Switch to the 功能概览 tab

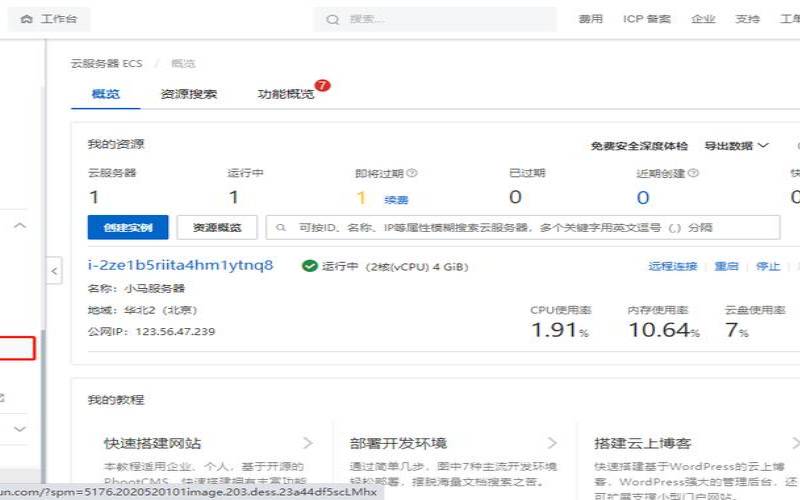pyautogui.click(x=286, y=94)
